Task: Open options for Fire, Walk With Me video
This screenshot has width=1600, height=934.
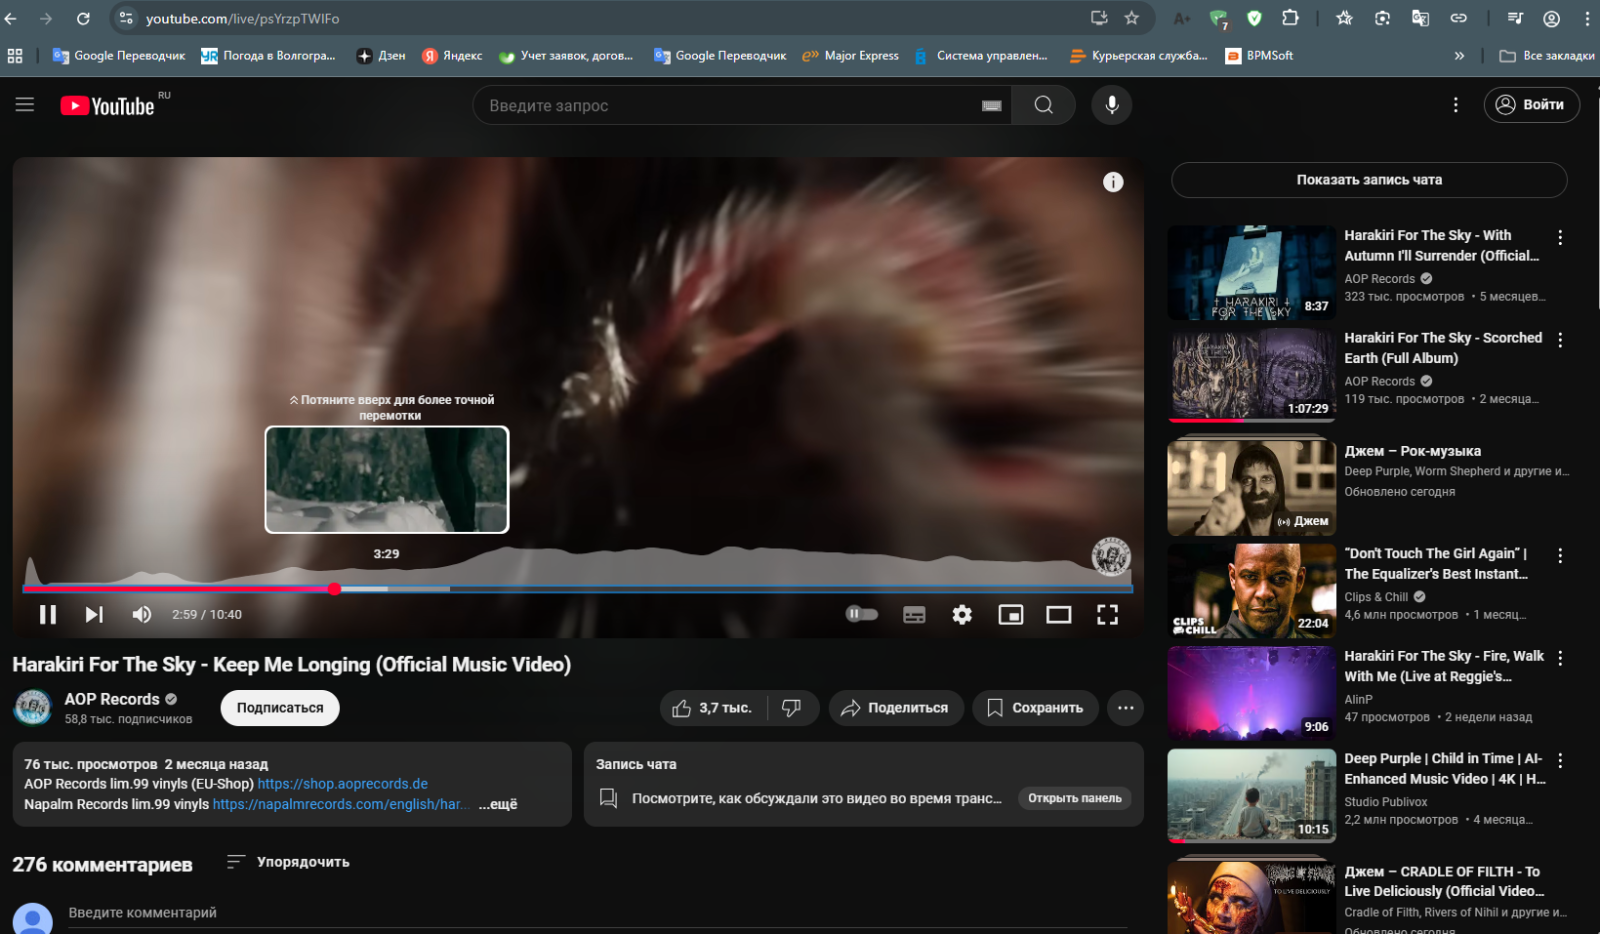Action: (1560, 658)
